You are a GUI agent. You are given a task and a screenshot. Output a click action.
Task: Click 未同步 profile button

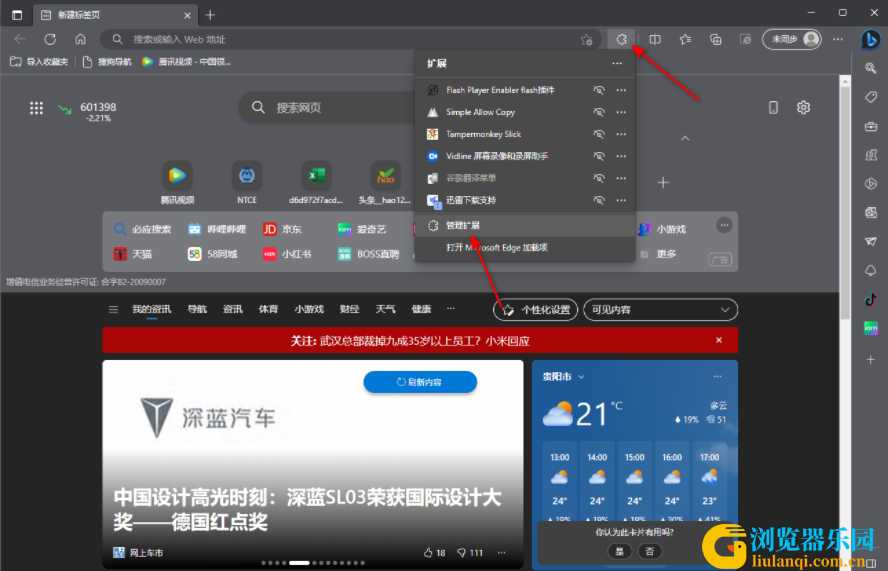pyautogui.click(x=792, y=39)
